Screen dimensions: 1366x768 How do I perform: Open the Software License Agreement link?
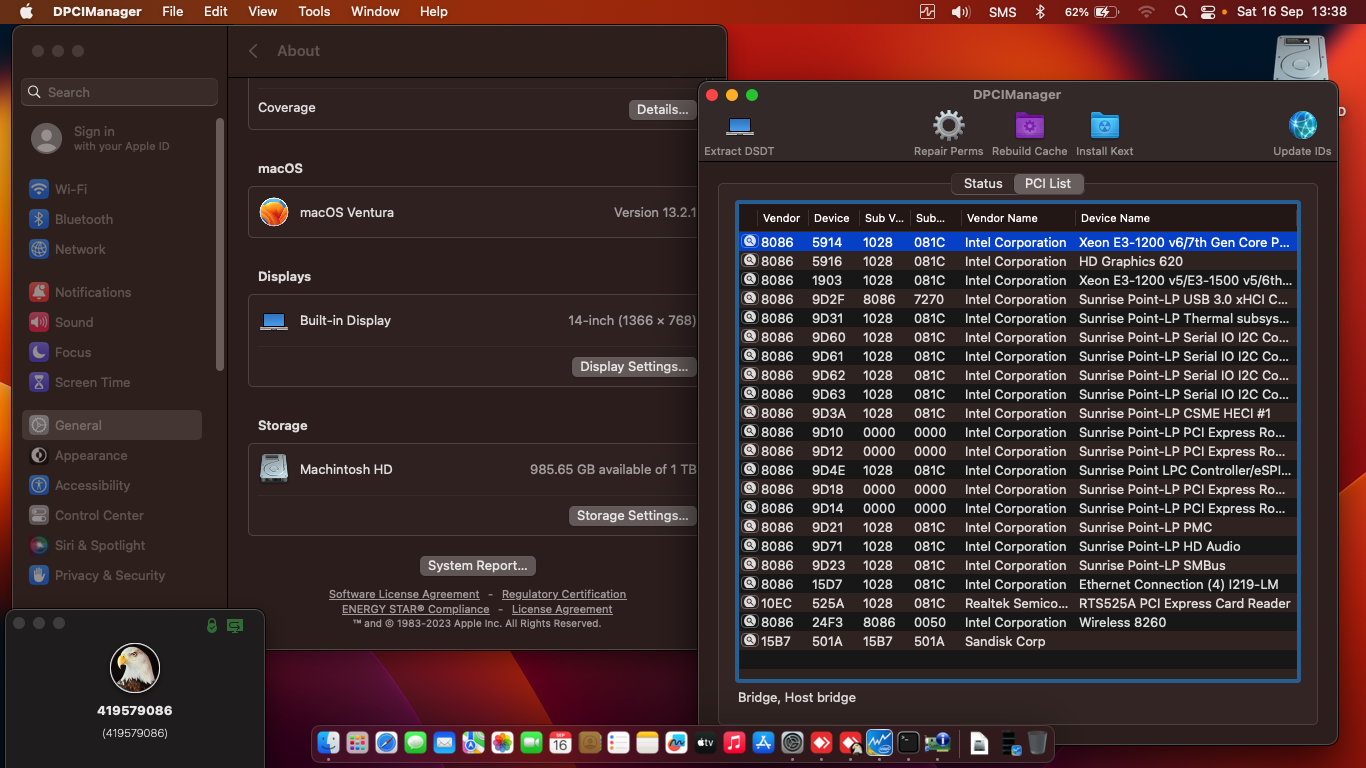404,593
